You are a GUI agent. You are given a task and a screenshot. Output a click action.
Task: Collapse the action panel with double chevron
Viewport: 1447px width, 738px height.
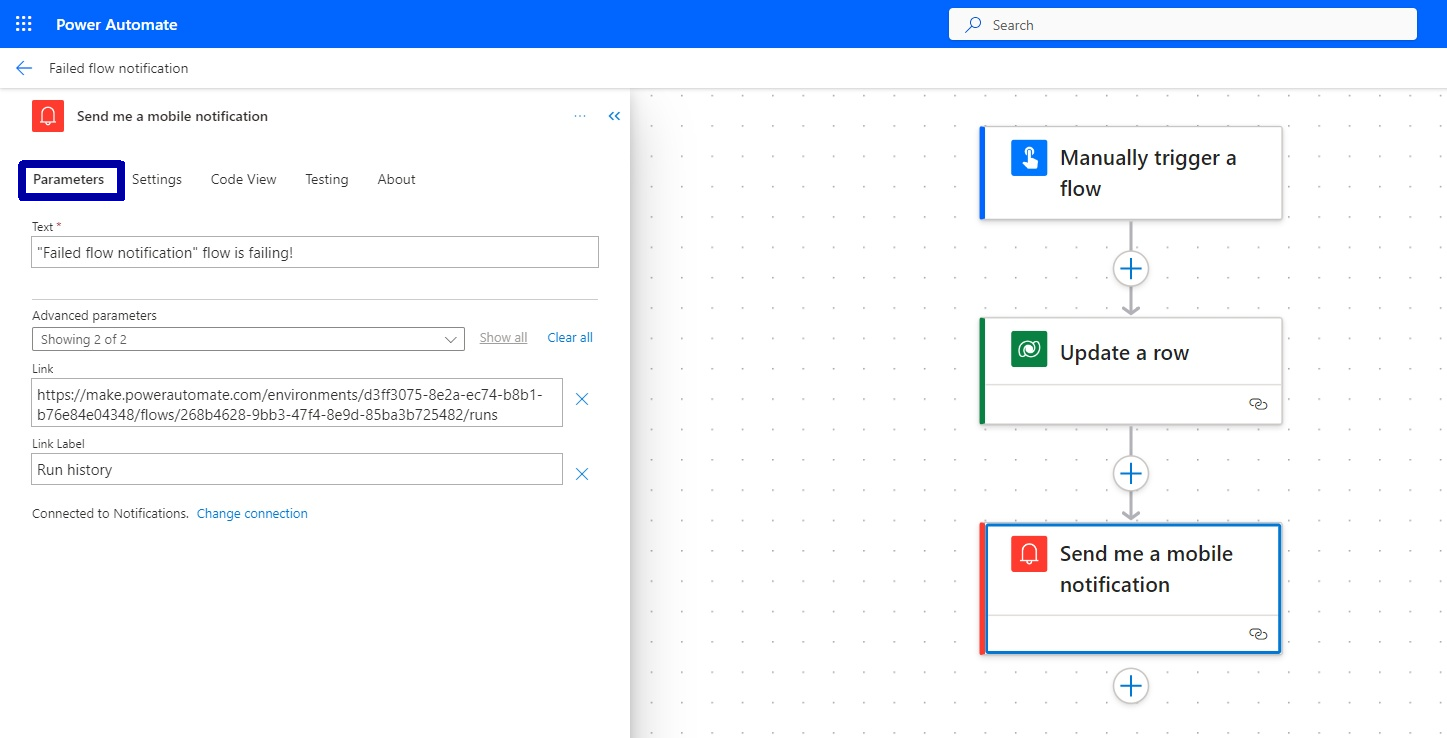pos(614,116)
